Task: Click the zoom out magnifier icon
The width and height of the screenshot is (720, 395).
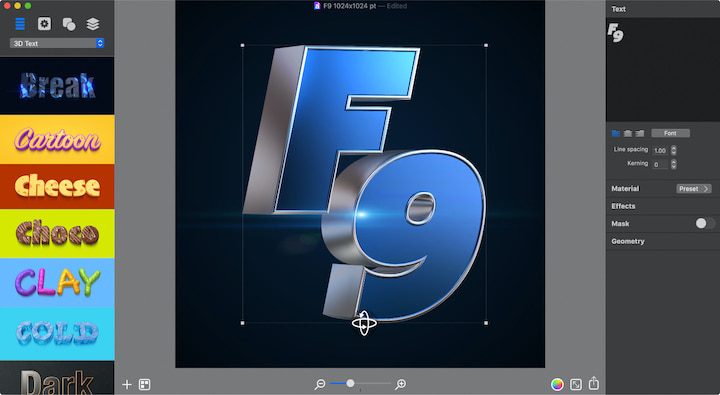Action: click(x=320, y=384)
